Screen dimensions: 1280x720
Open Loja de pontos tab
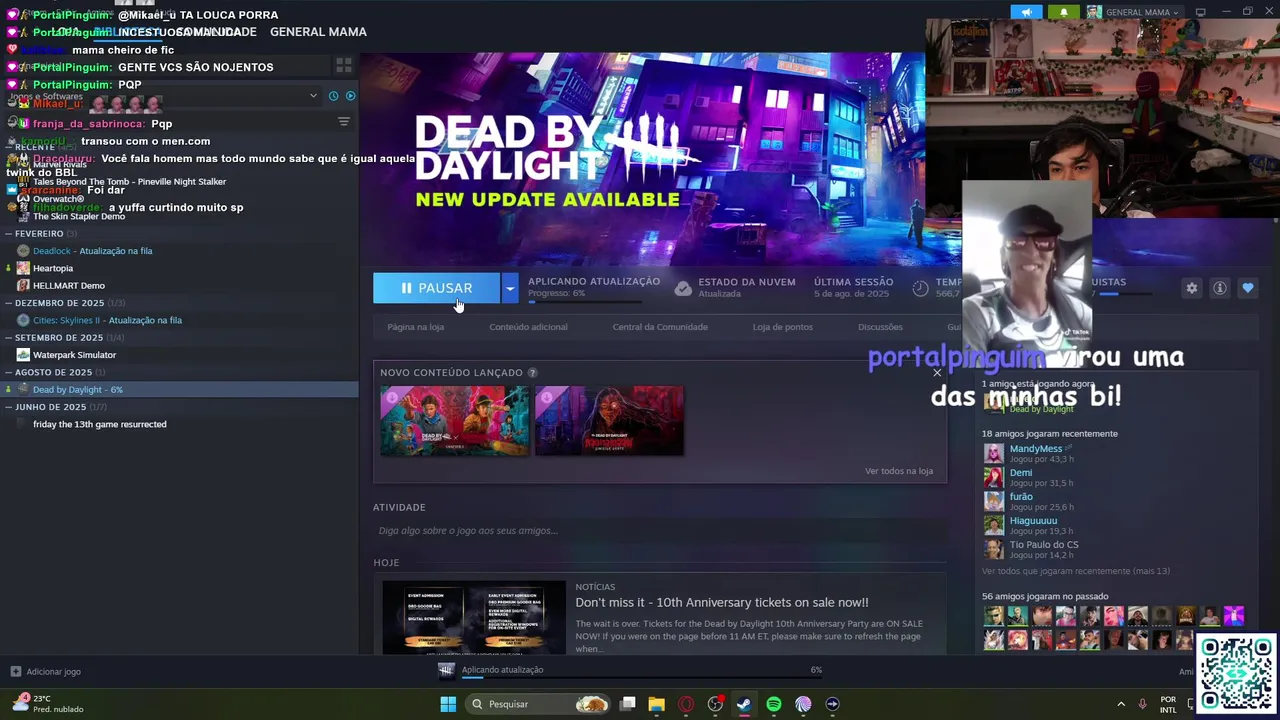[x=783, y=327]
